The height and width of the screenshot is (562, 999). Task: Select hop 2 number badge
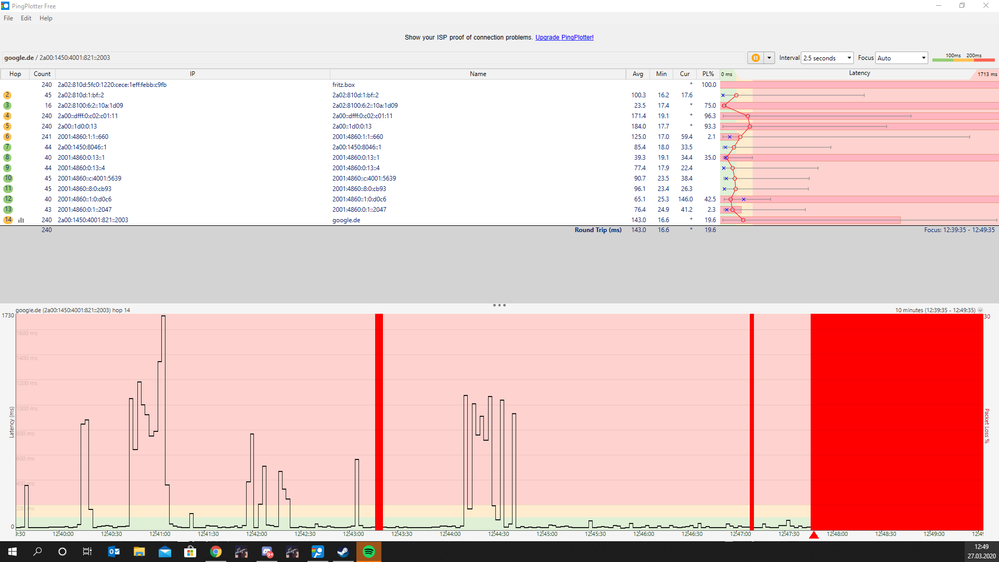[x=8, y=95]
